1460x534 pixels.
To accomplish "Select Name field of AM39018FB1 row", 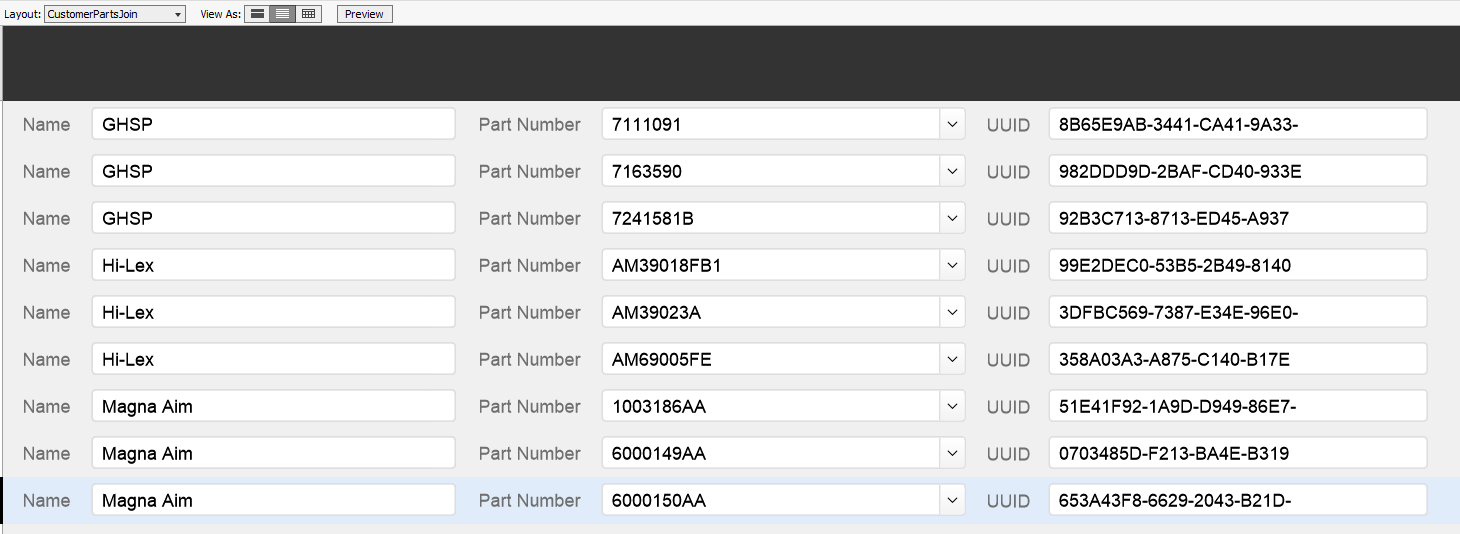I will [273, 265].
